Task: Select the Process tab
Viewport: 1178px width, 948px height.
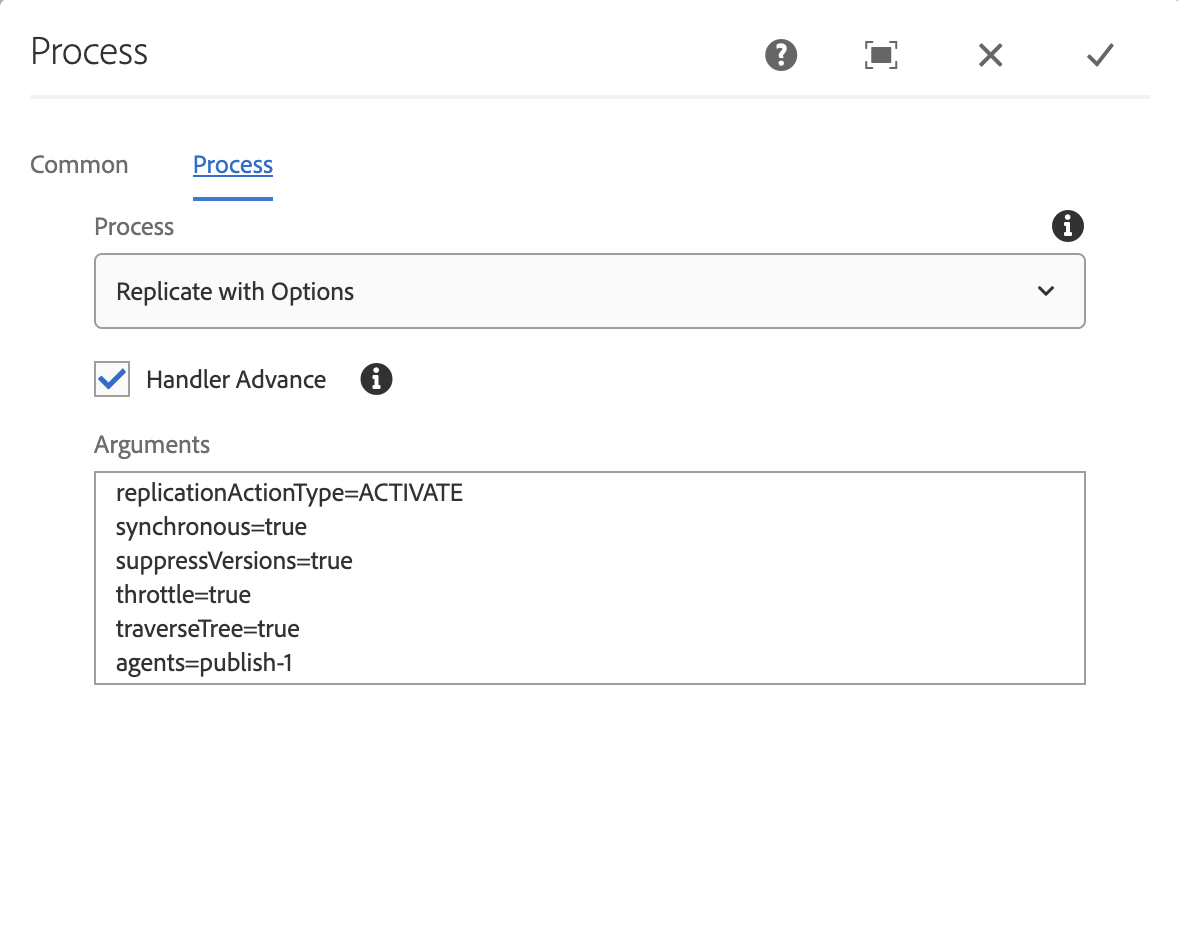Action: [x=233, y=164]
